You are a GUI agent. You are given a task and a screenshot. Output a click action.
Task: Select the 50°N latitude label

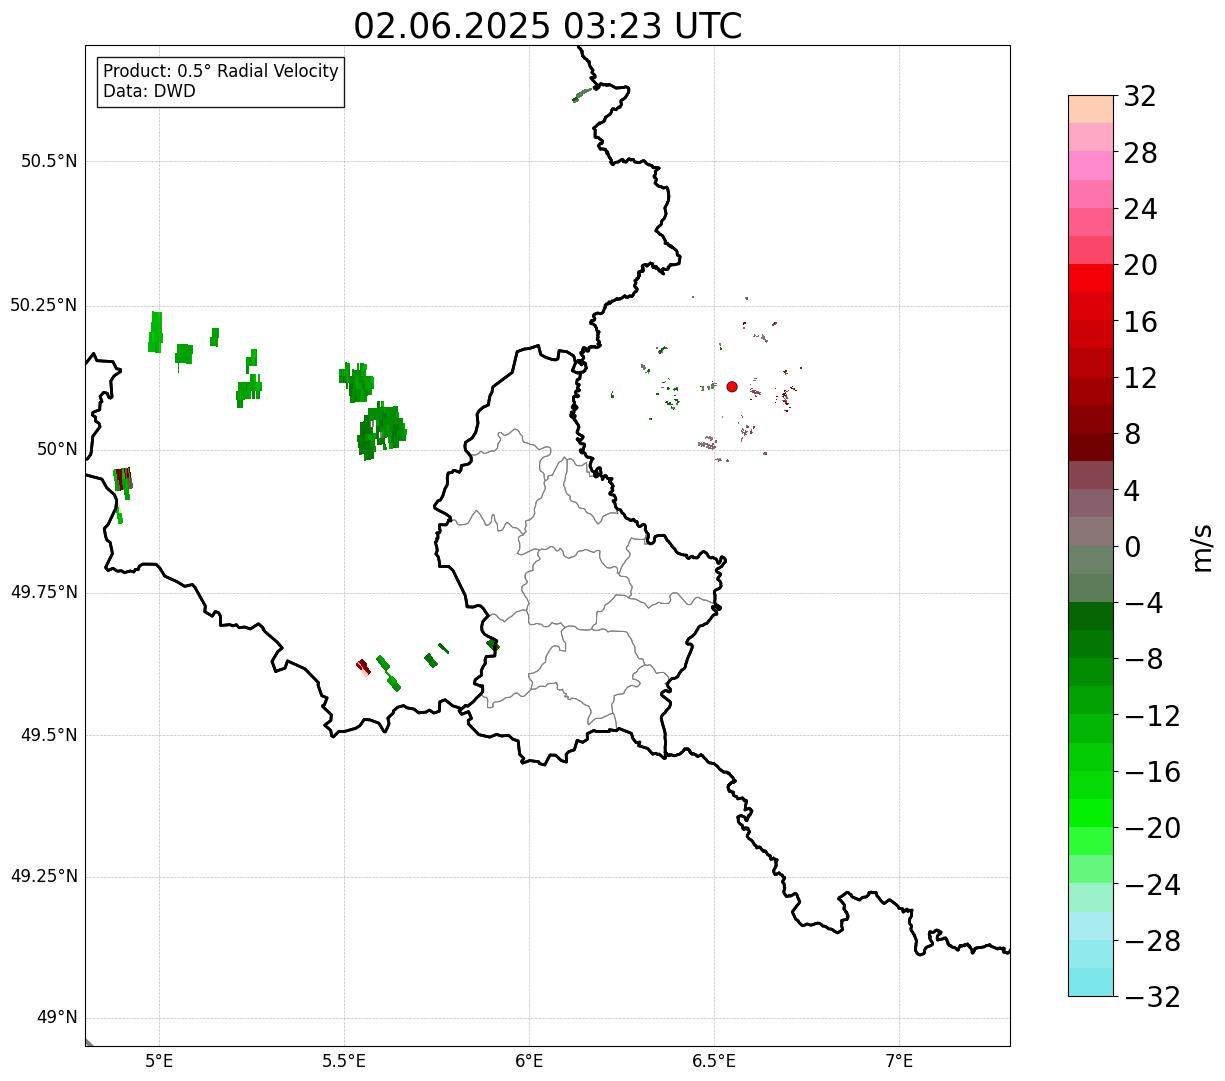(x=57, y=449)
